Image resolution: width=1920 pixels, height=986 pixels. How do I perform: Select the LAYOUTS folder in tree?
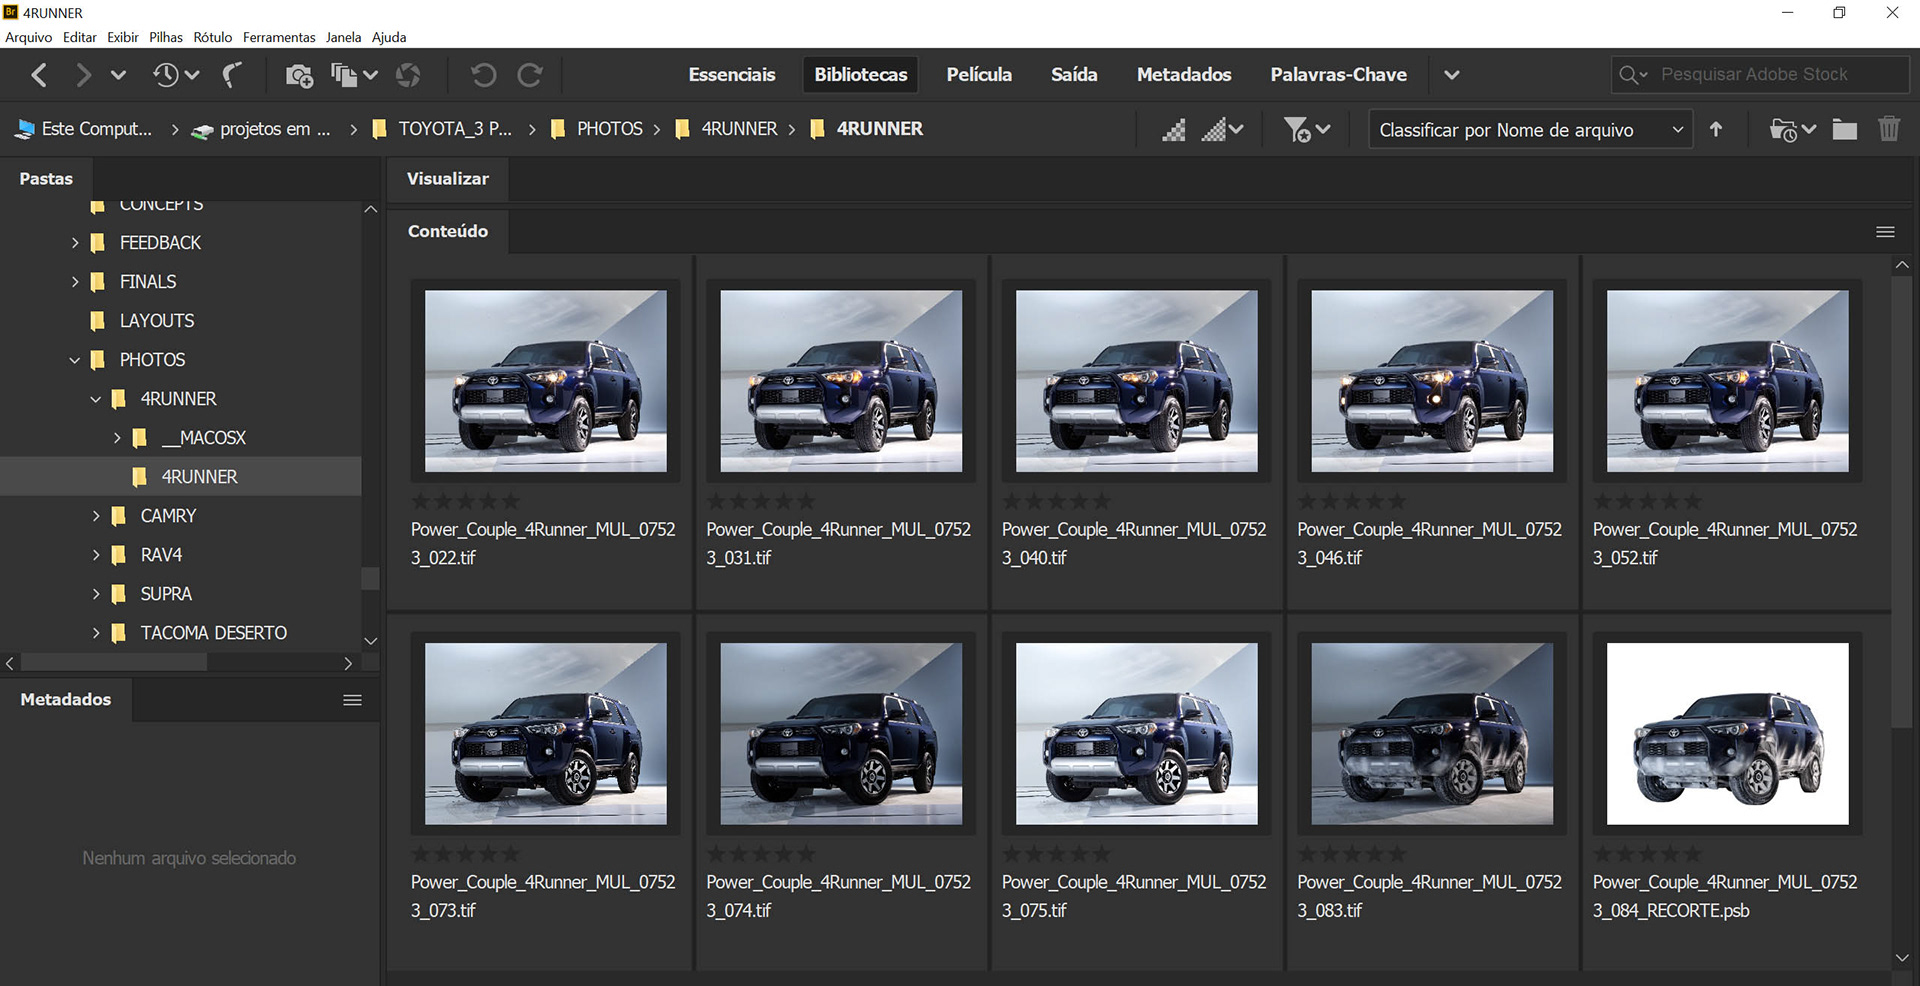(157, 321)
